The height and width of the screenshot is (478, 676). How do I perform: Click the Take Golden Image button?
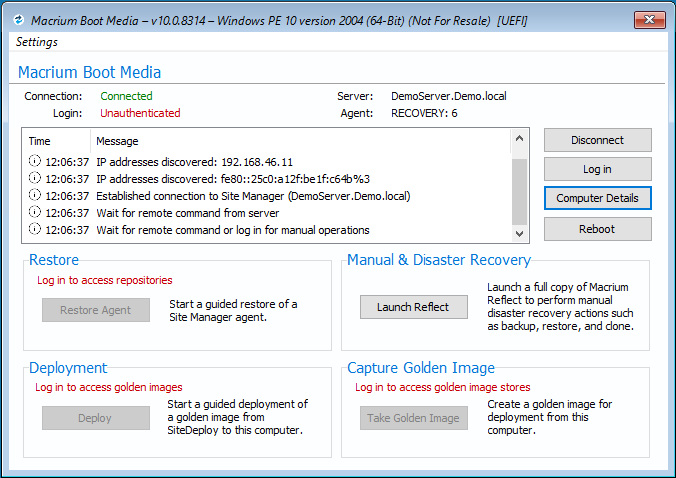coord(413,418)
